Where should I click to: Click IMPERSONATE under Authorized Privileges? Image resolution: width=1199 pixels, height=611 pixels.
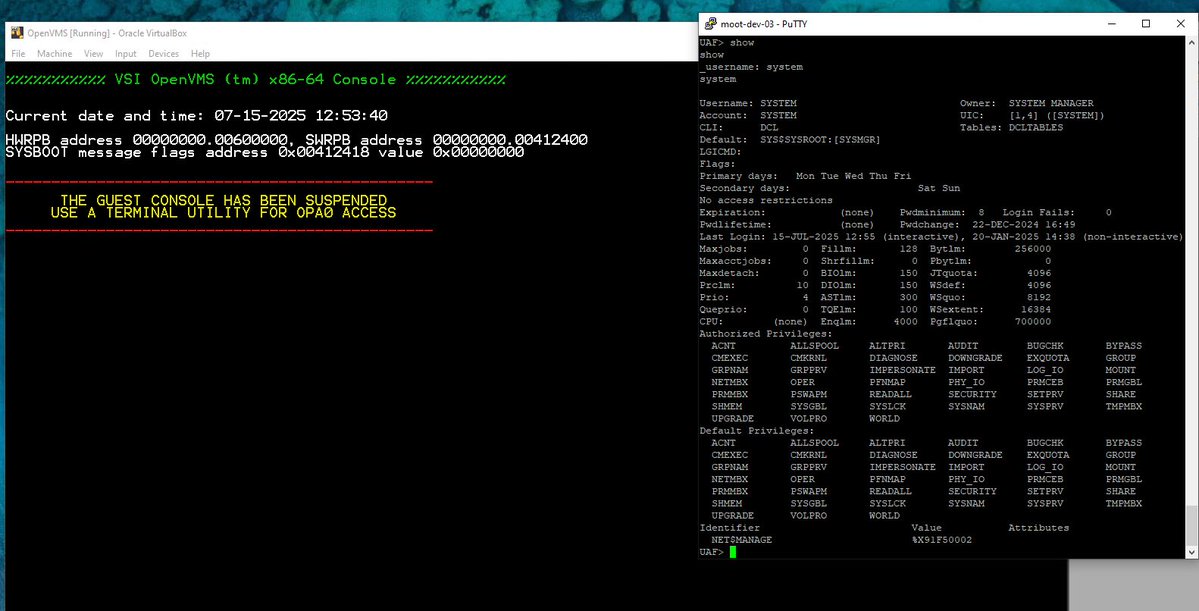(x=902, y=370)
